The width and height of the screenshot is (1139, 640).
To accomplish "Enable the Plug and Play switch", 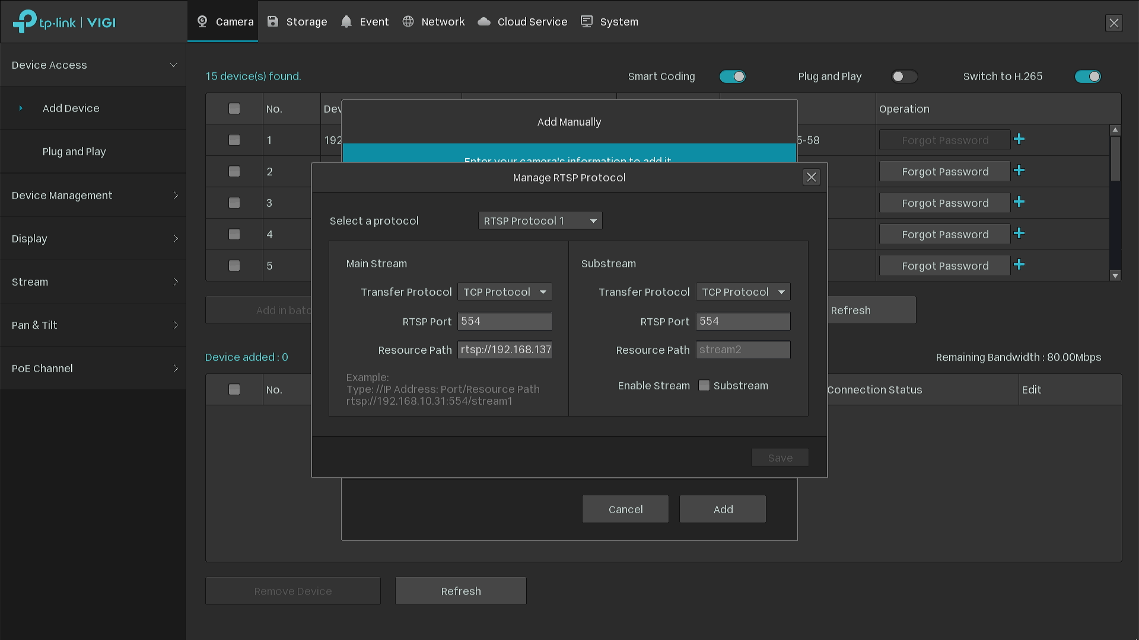I will coord(904,76).
